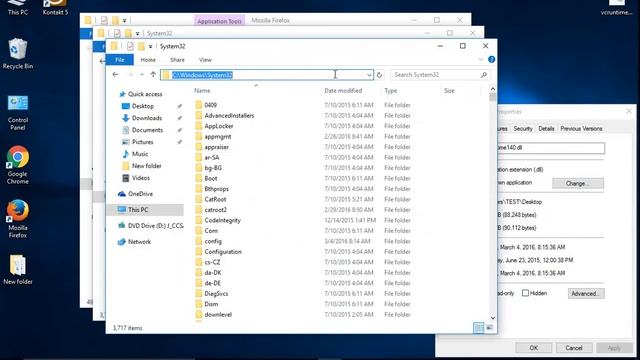This screenshot has width=640, height=360.
Task: Select Desktop in navigation pane
Action: (142, 106)
